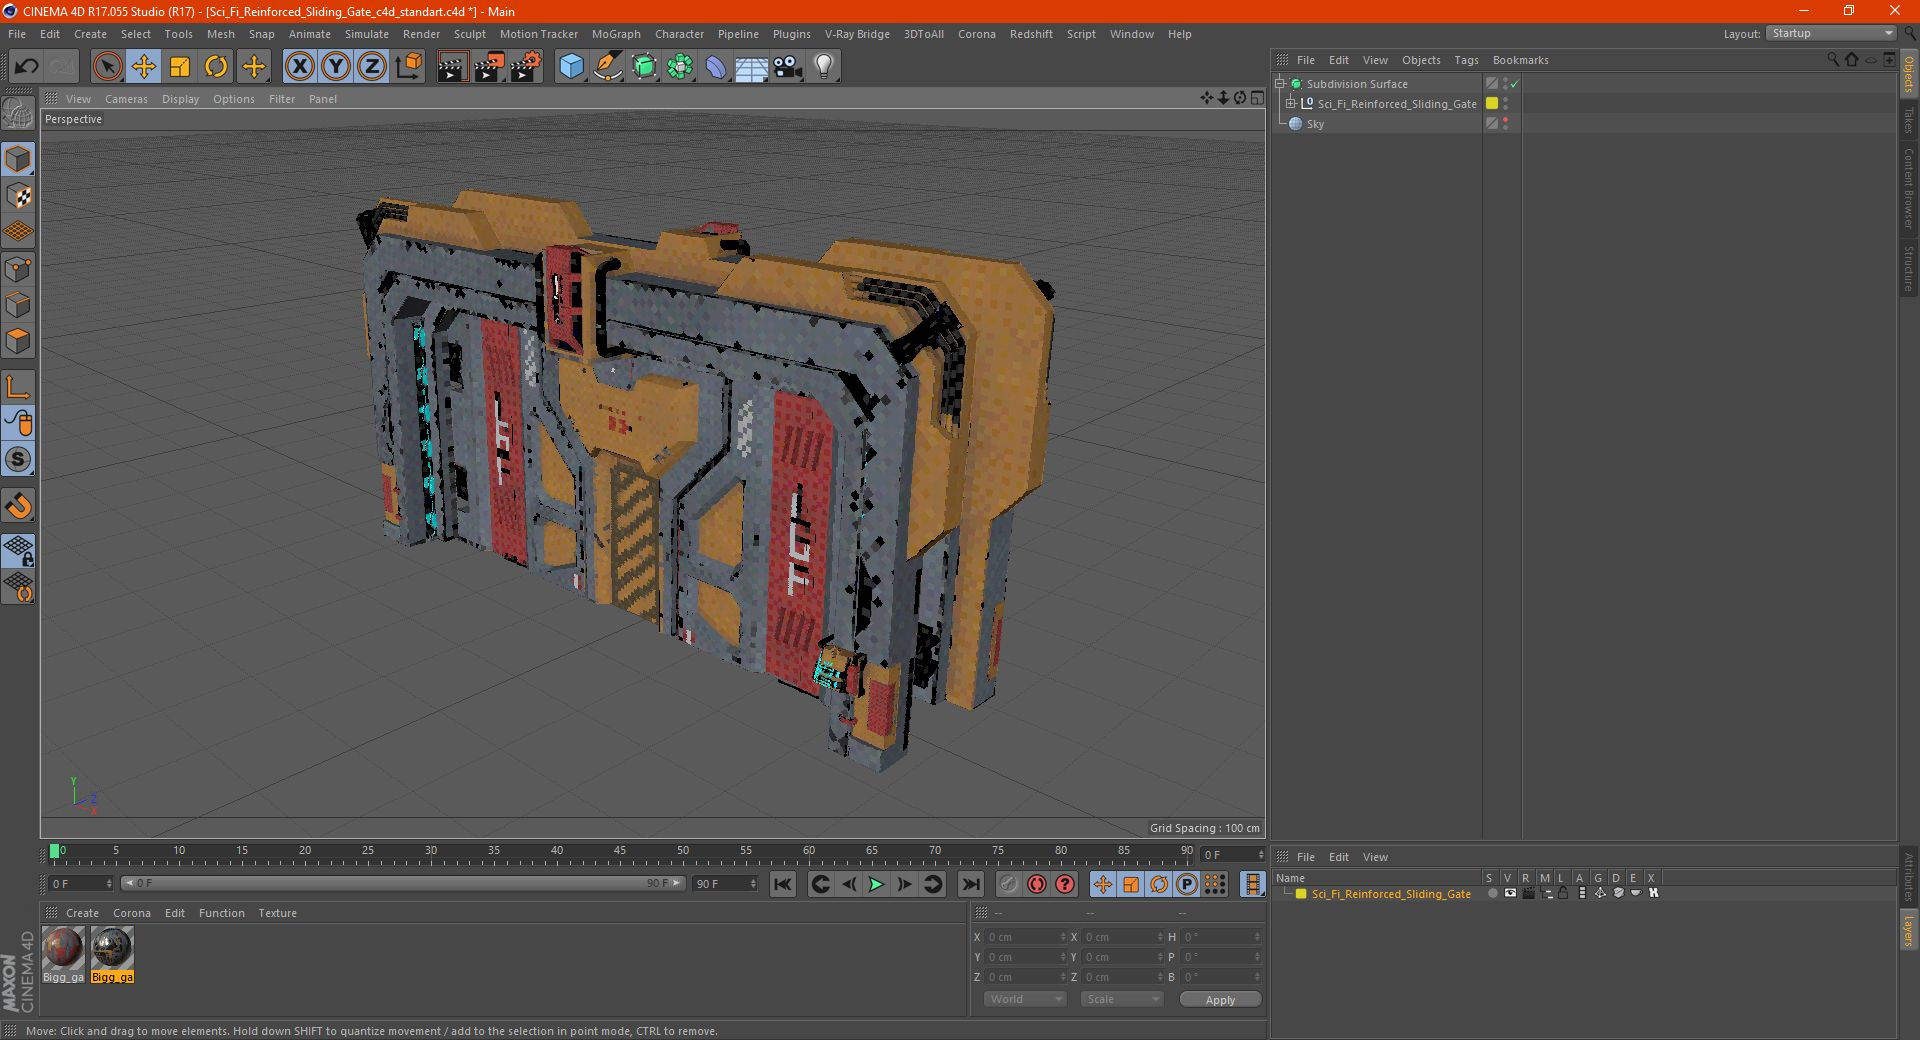Image resolution: width=1920 pixels, height=1040 pixels.
Task: Open the Edit Render Settings icon
Action: [526, 67]
